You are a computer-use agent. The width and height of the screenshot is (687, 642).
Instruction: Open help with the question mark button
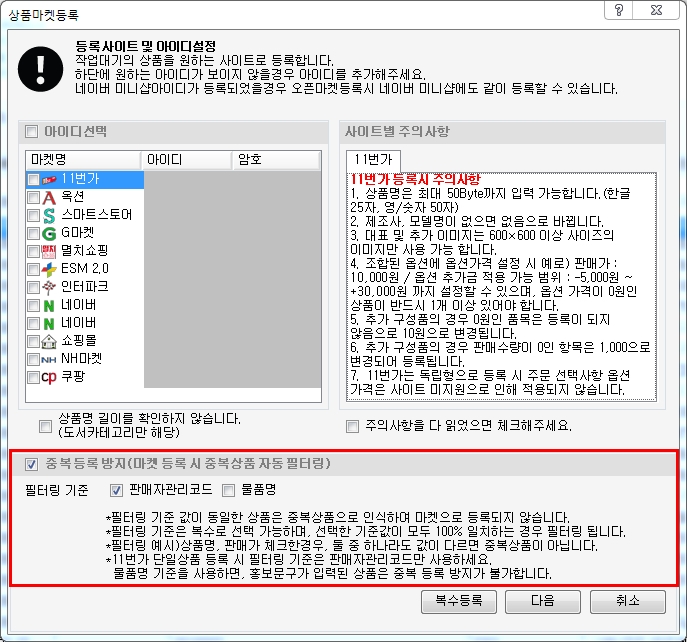tap(620, 12)
